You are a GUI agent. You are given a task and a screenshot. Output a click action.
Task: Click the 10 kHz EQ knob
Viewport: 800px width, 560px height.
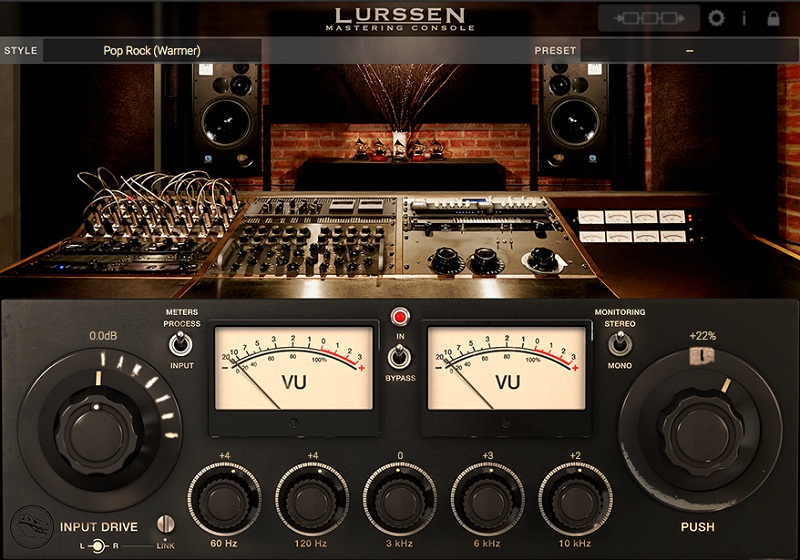[575, 500]
